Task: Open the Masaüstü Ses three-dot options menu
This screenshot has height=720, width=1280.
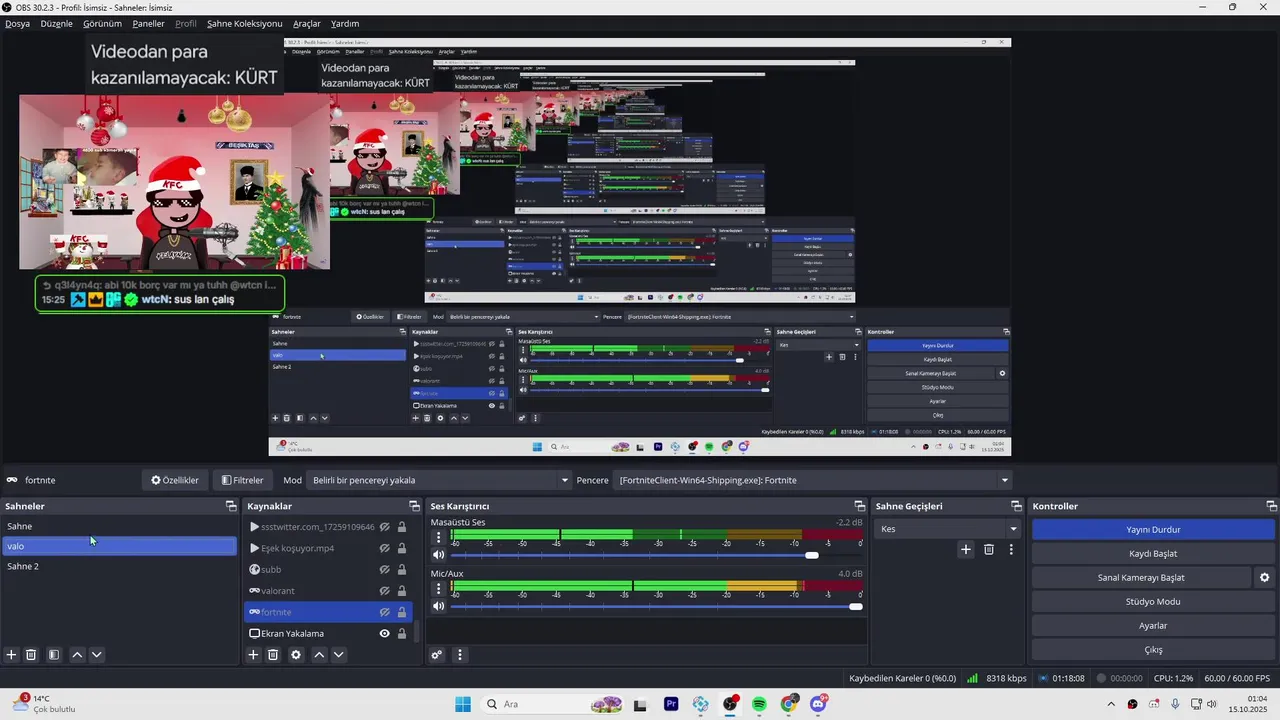Action: tap(438, 537)
